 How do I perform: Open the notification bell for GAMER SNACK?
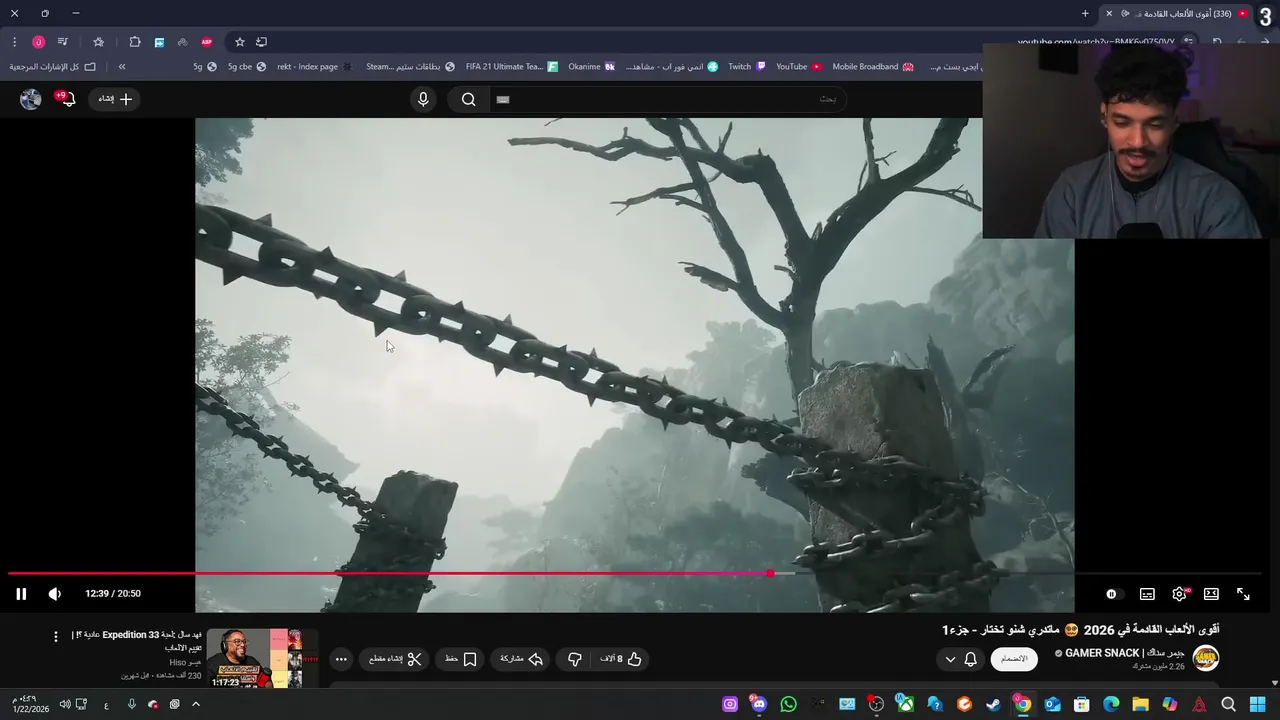(x=970, y=659)
